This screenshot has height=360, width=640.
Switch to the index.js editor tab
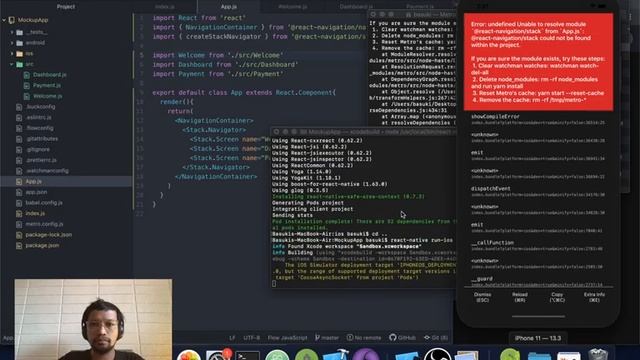[165, 7]
